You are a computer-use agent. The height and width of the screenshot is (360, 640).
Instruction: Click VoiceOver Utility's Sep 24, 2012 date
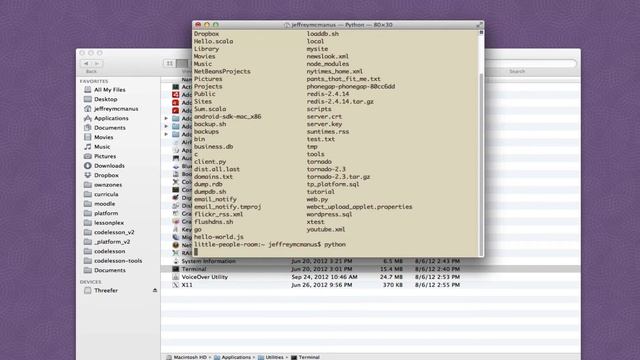(x=324, y=277)
